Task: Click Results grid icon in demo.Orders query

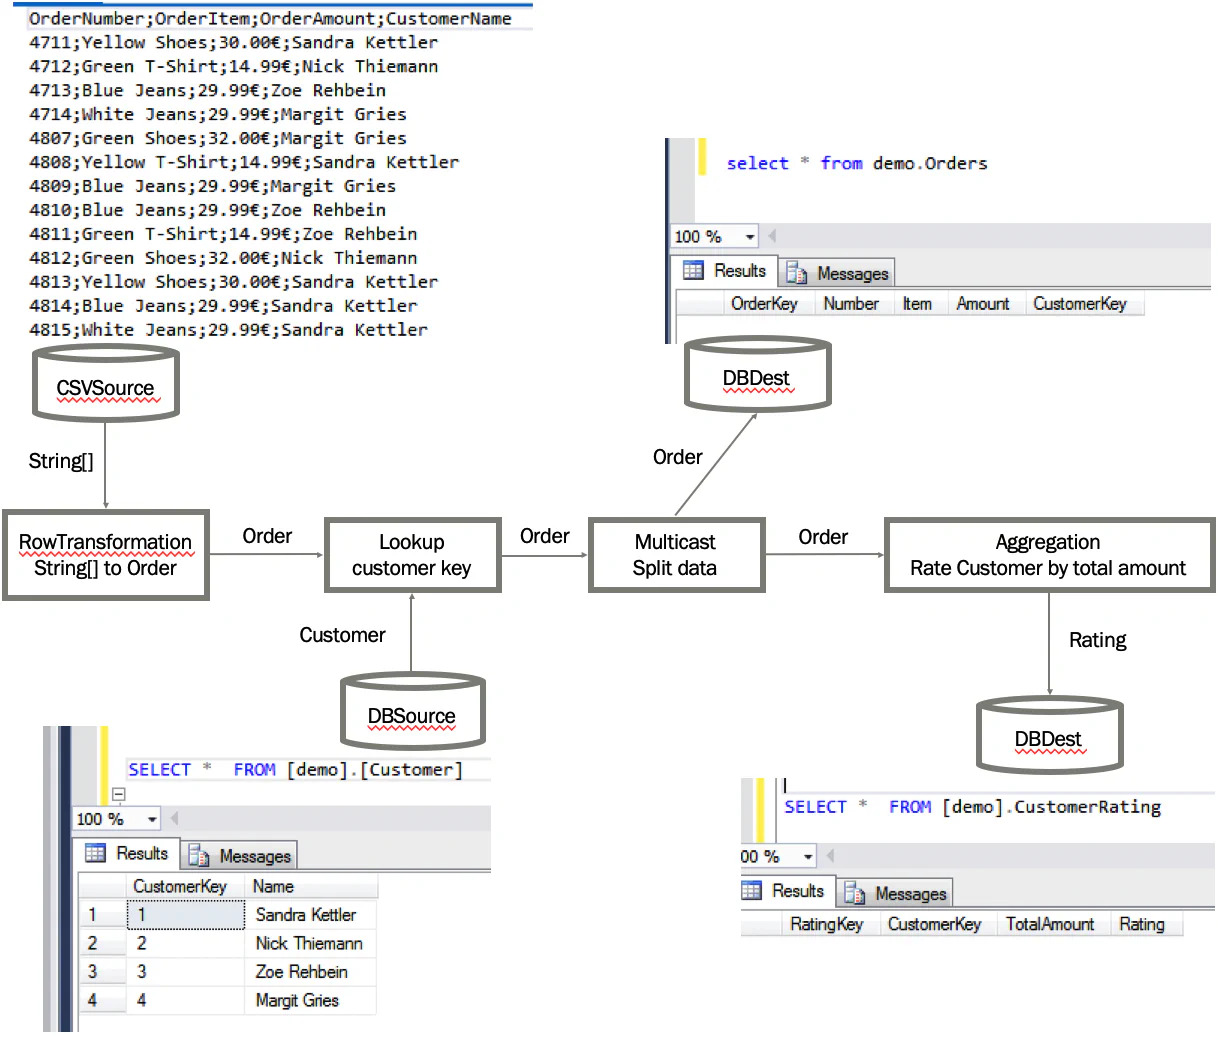Action: (x=693, y=270)
